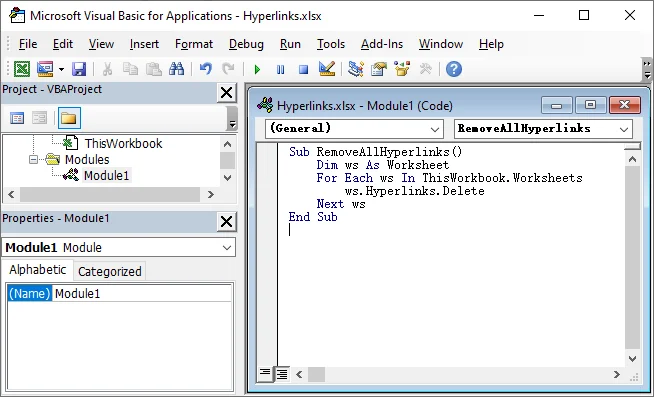Select ThisWorkbook in the project tree
654x397 pixels.
123,143
